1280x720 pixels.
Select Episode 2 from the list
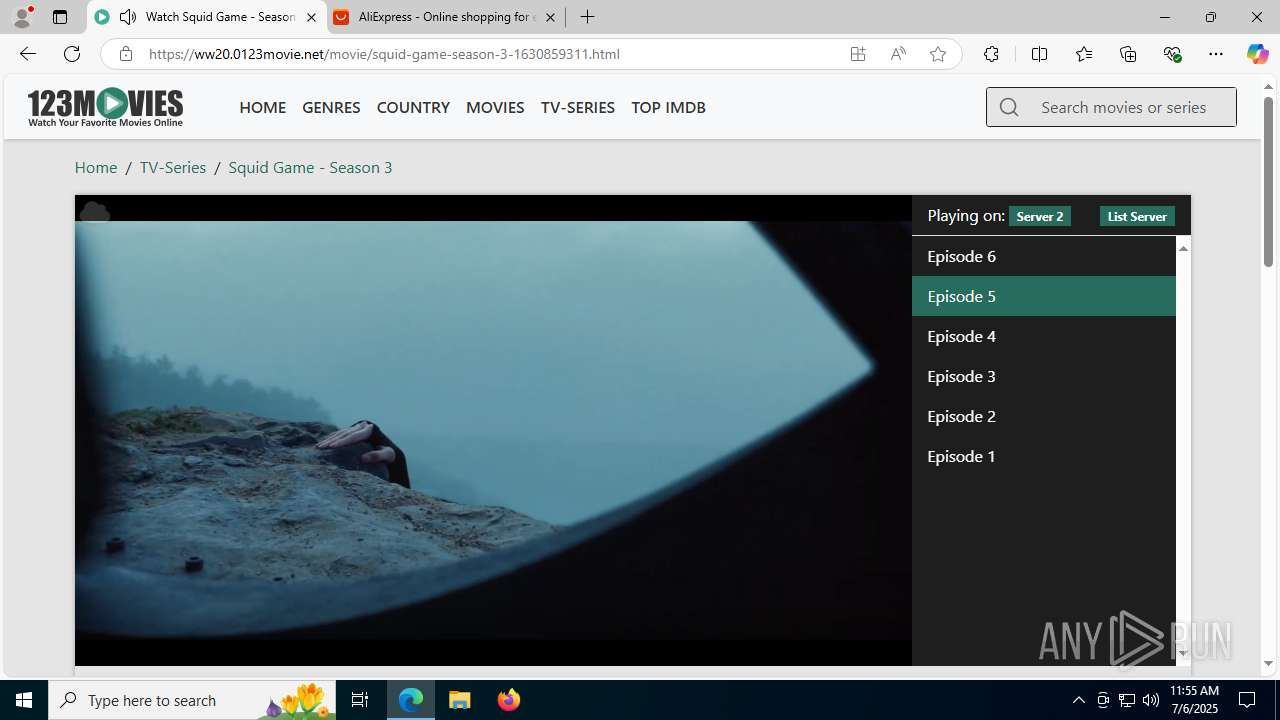[1044, 416]
